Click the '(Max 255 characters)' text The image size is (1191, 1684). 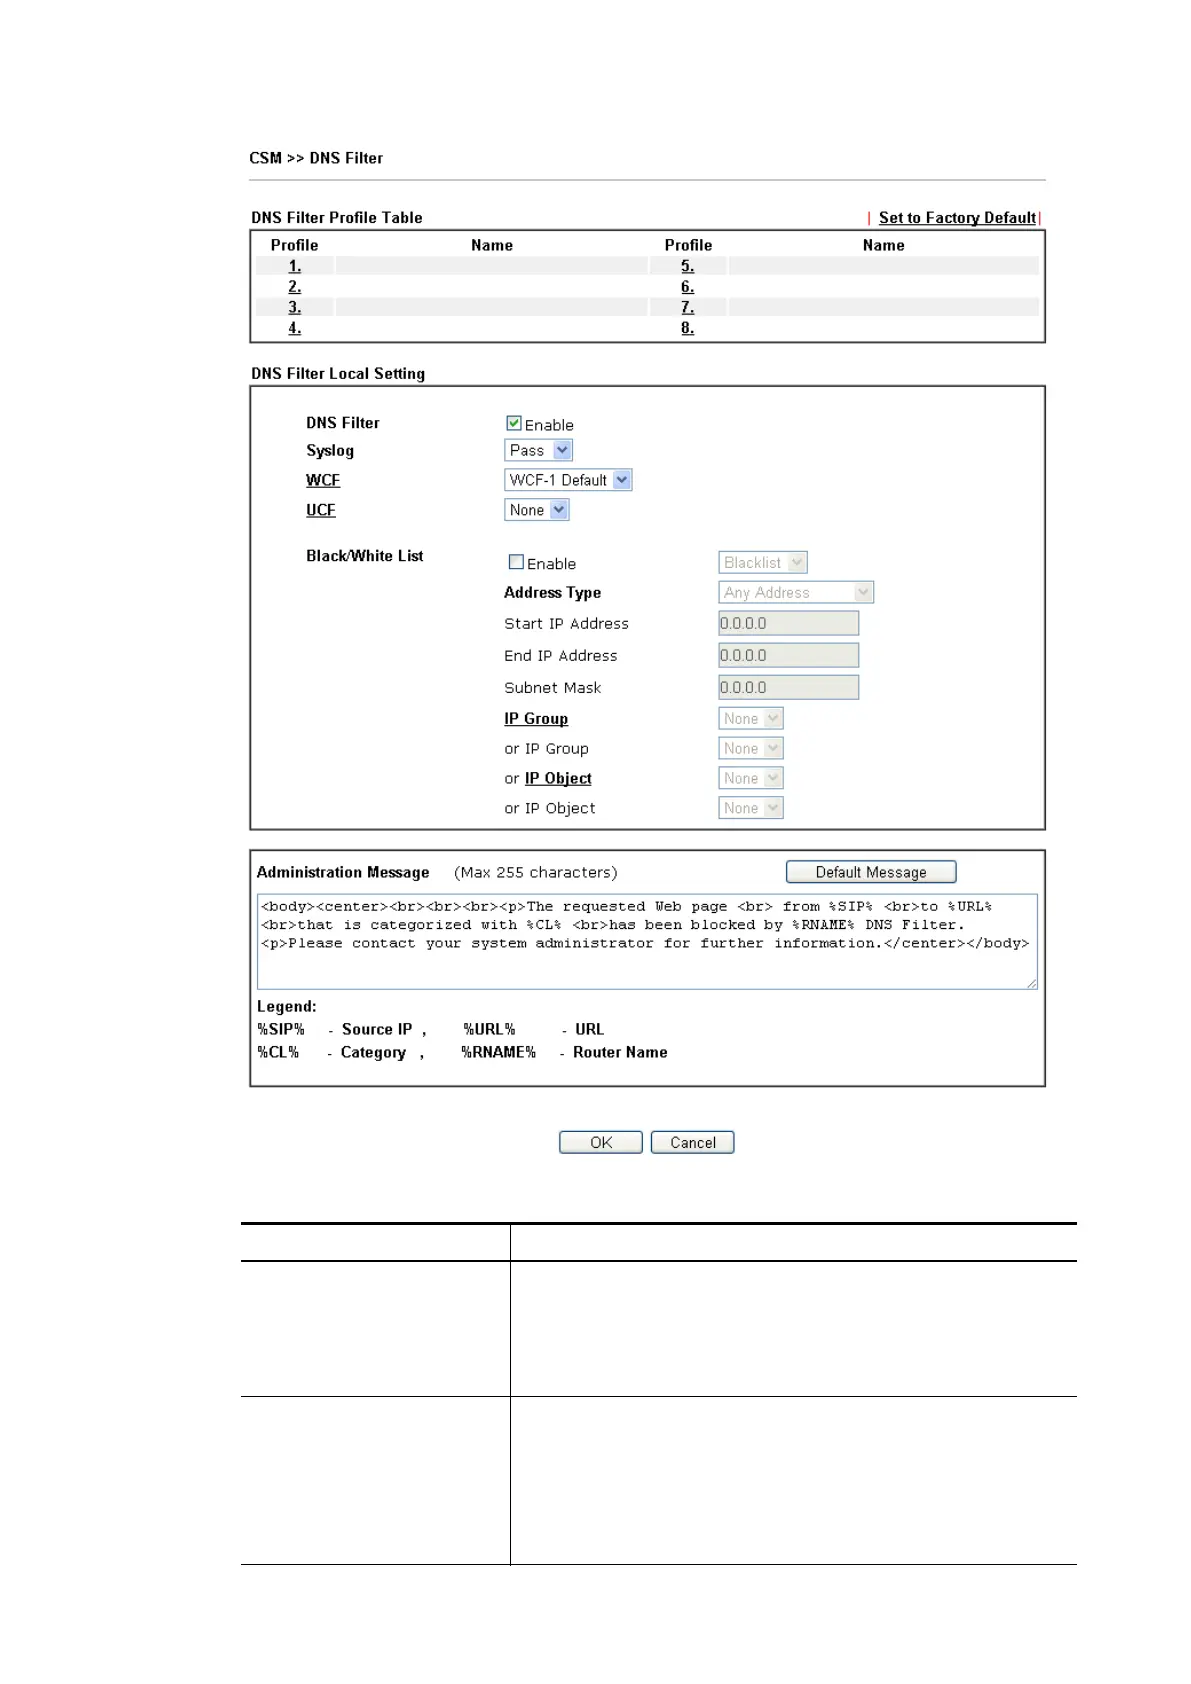point(536,872)
